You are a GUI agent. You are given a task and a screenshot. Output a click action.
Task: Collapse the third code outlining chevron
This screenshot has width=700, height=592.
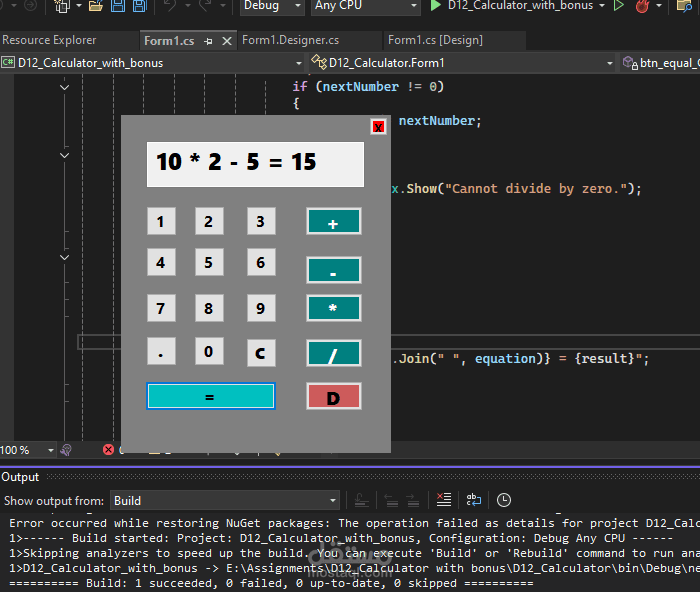point(64,258)
